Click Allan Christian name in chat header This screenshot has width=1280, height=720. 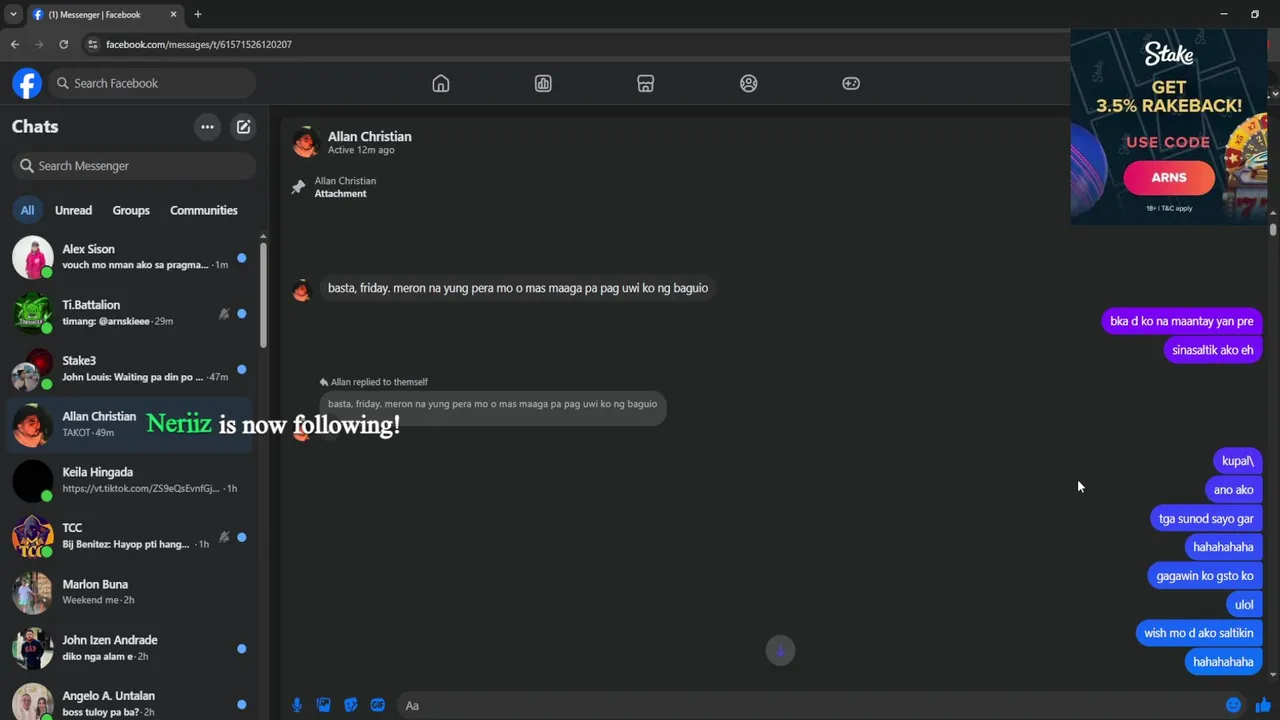369,136
